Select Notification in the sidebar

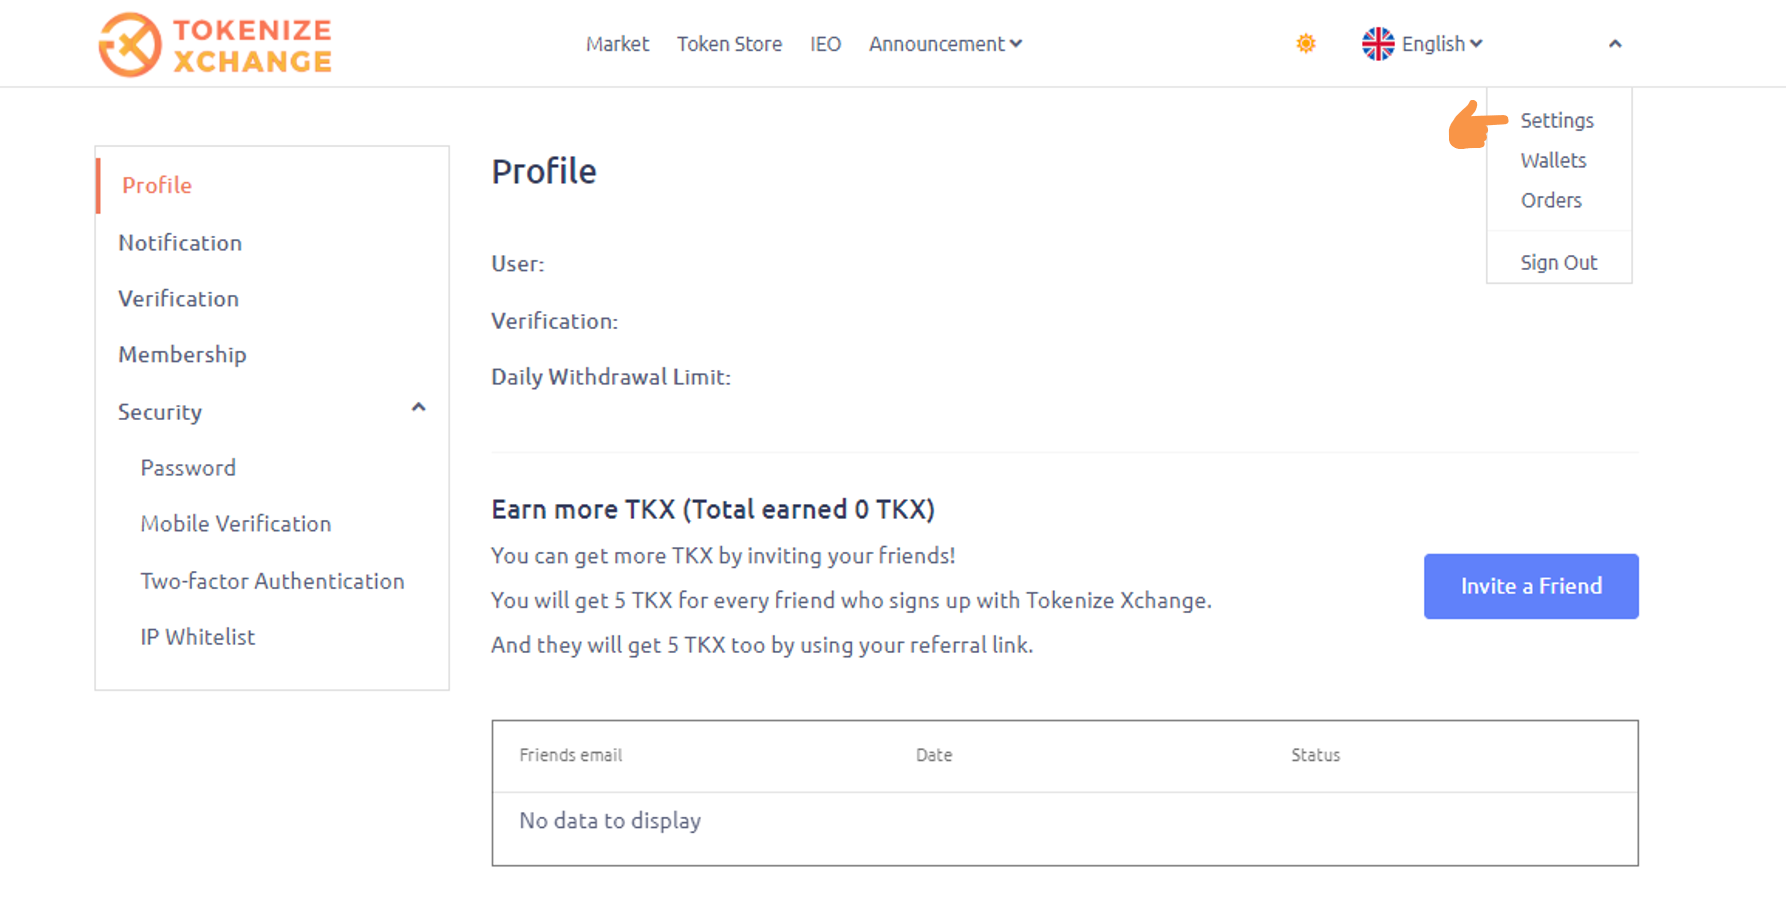(180, 243)
